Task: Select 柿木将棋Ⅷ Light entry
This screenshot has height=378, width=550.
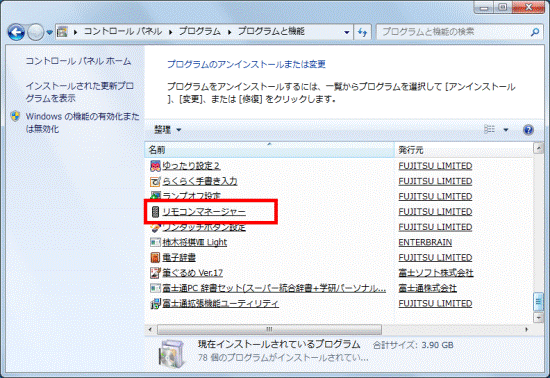Action: click(x=195, y=242)
